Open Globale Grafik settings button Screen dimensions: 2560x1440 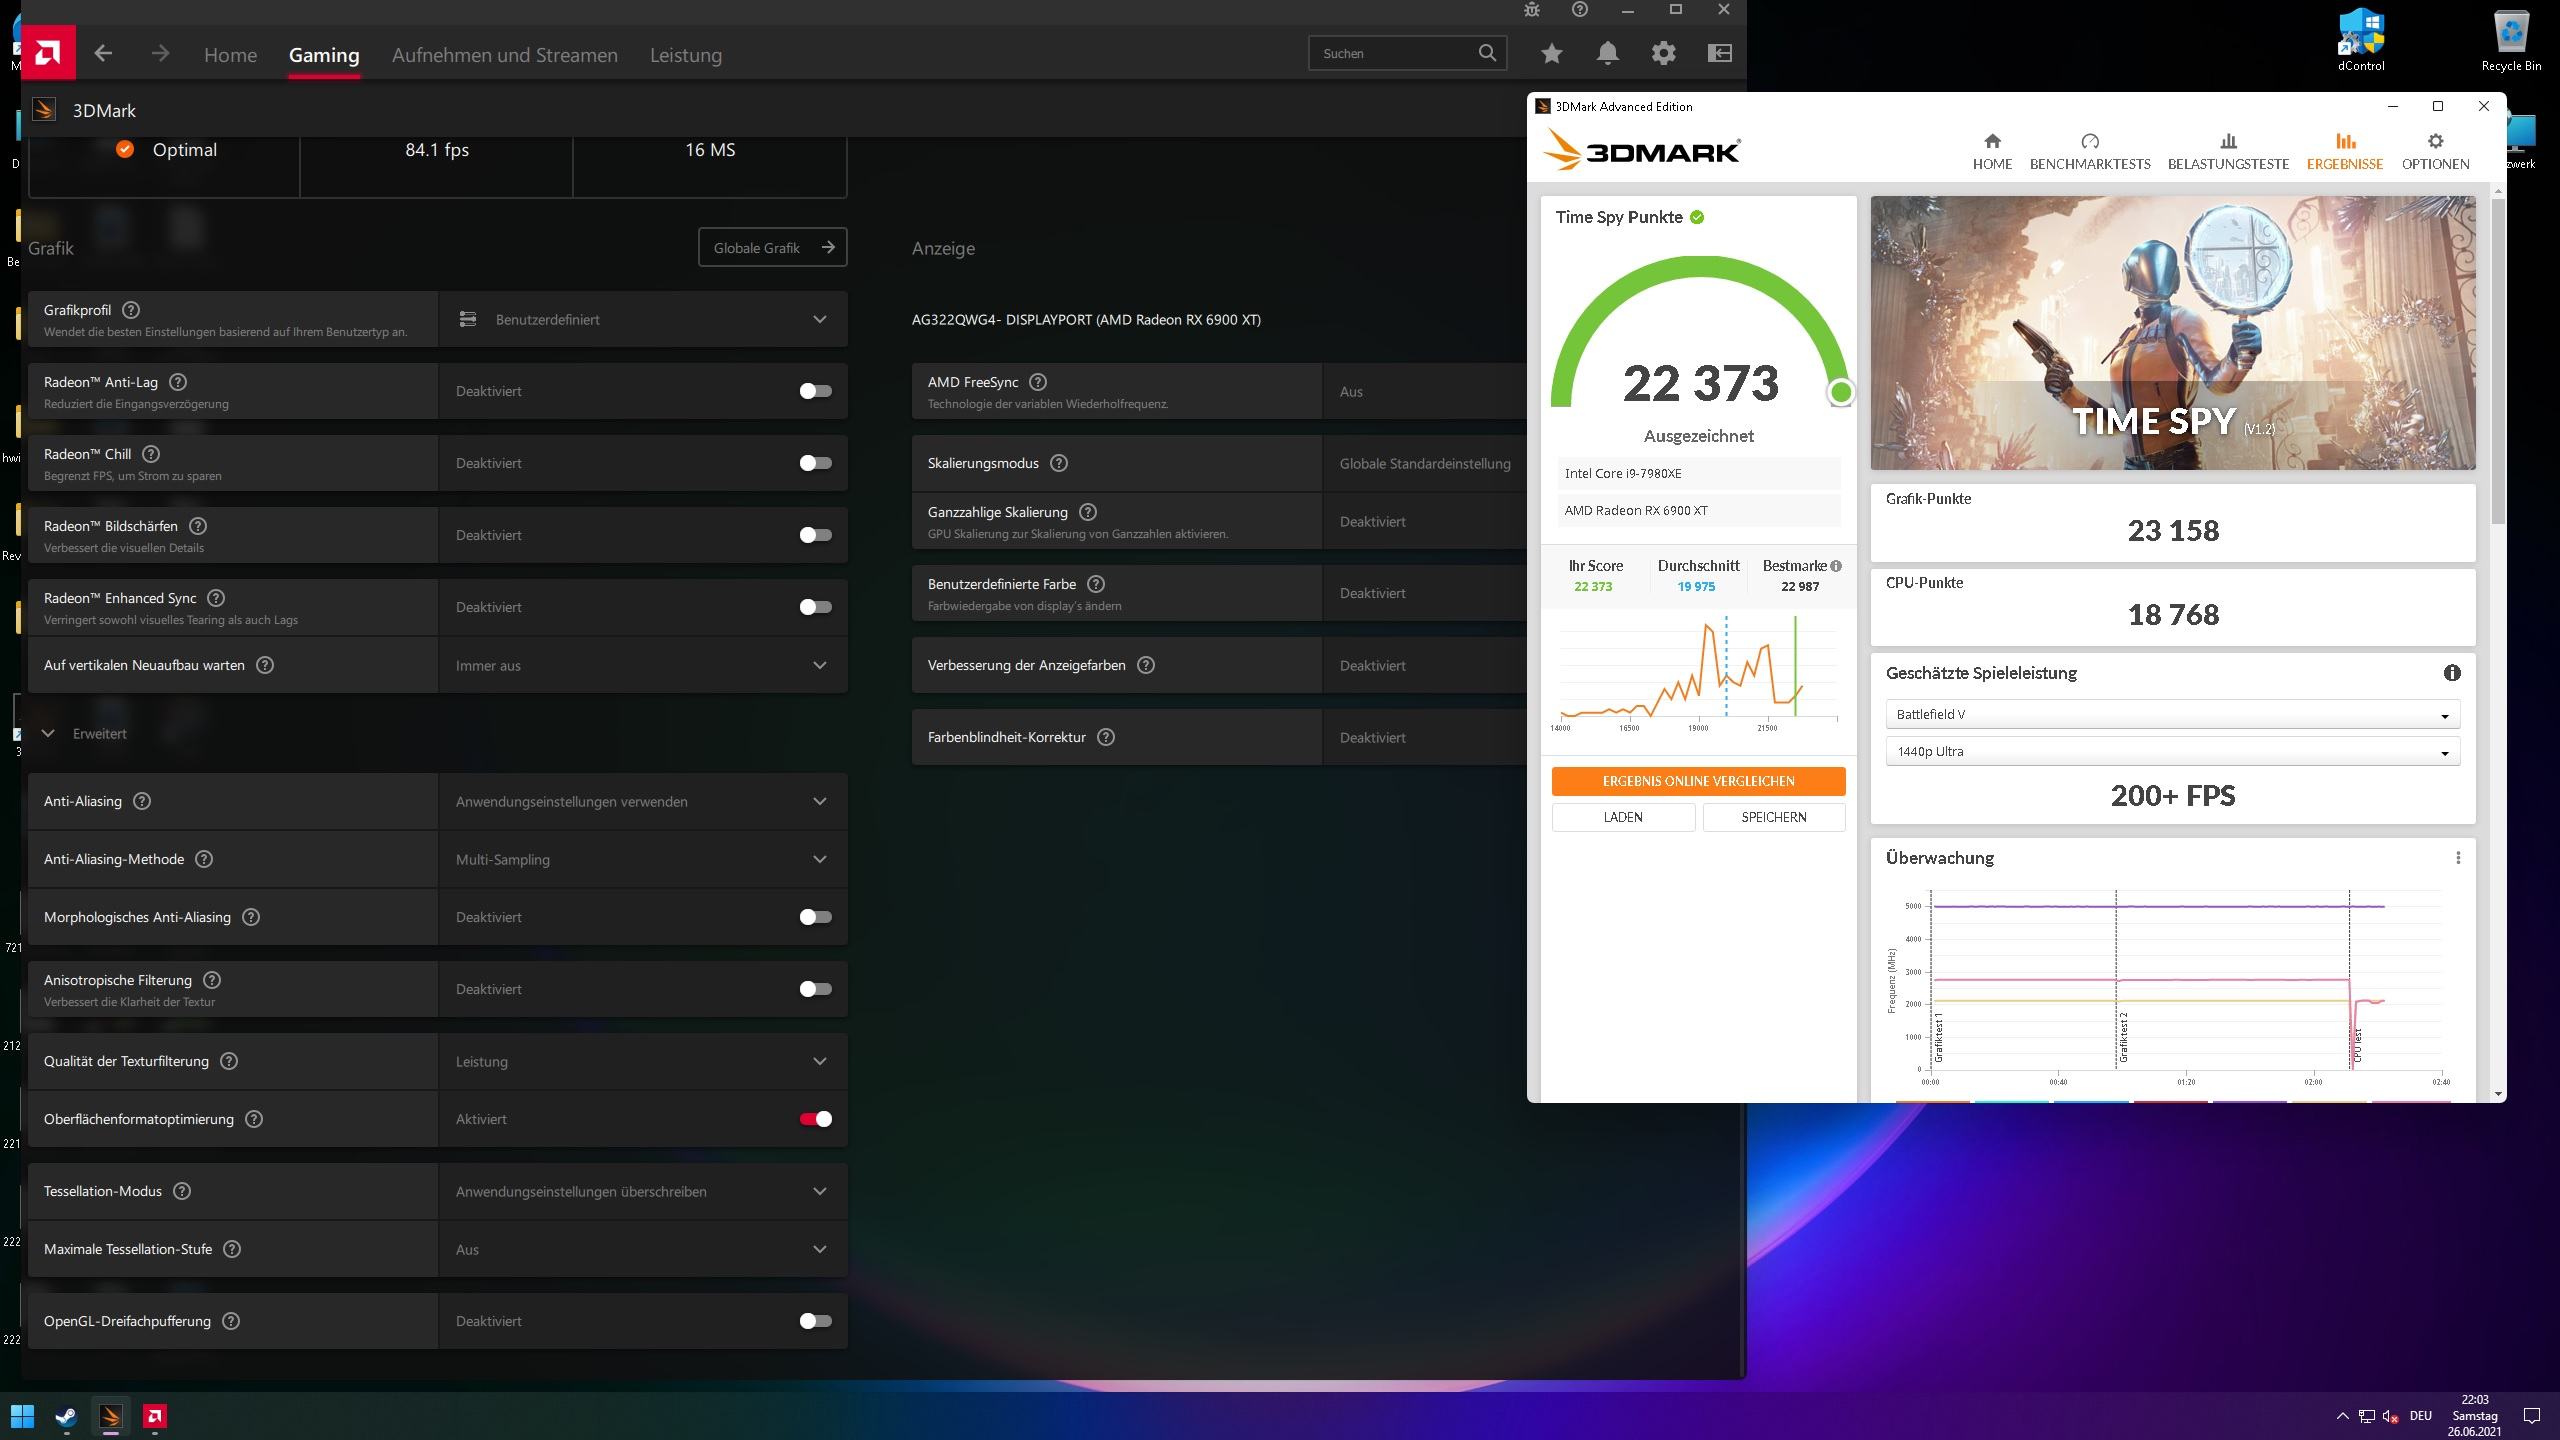[x=772, y=247]
